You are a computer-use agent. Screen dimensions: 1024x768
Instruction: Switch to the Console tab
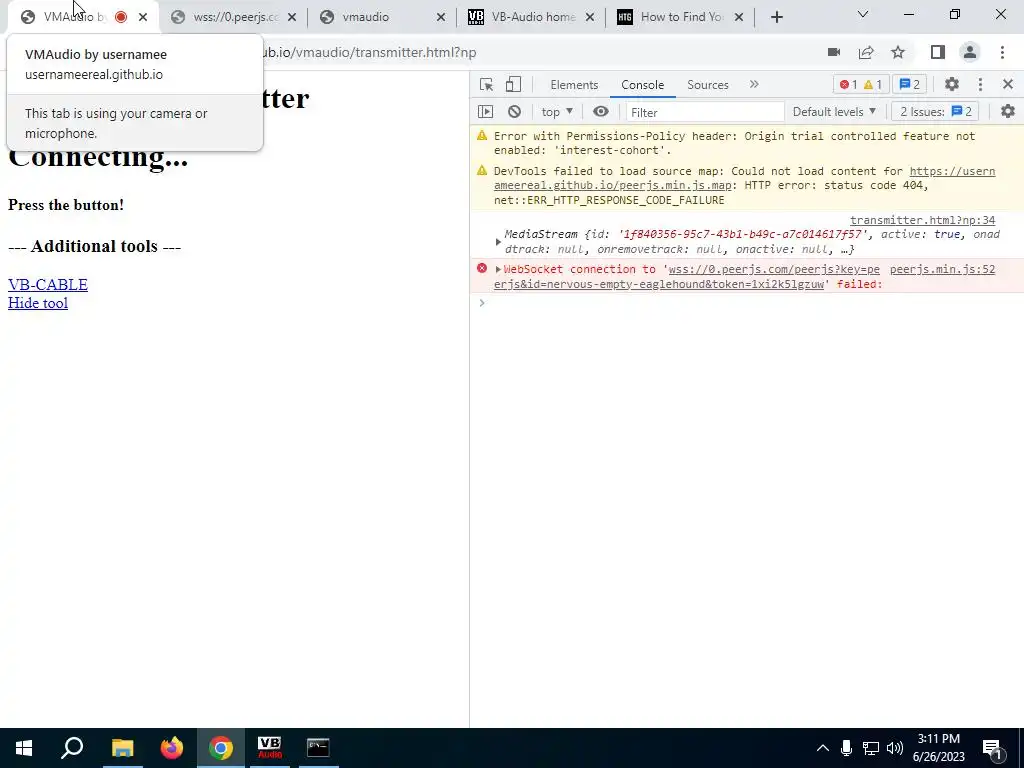tap(643, 85)
